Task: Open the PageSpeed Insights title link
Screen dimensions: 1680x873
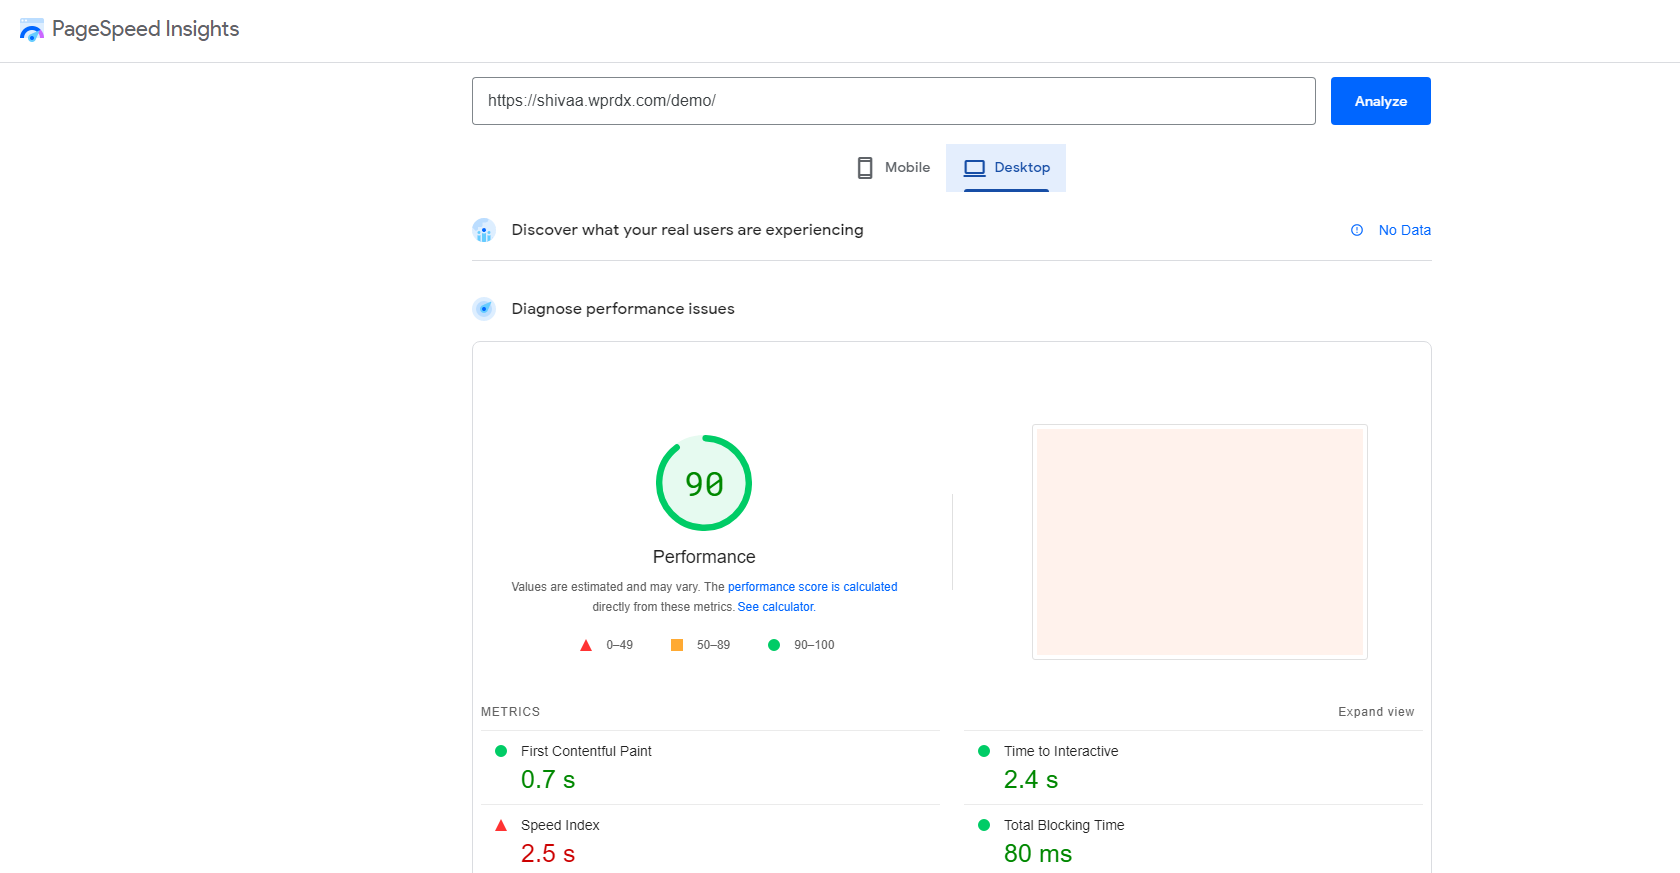Action: point(145,29)
